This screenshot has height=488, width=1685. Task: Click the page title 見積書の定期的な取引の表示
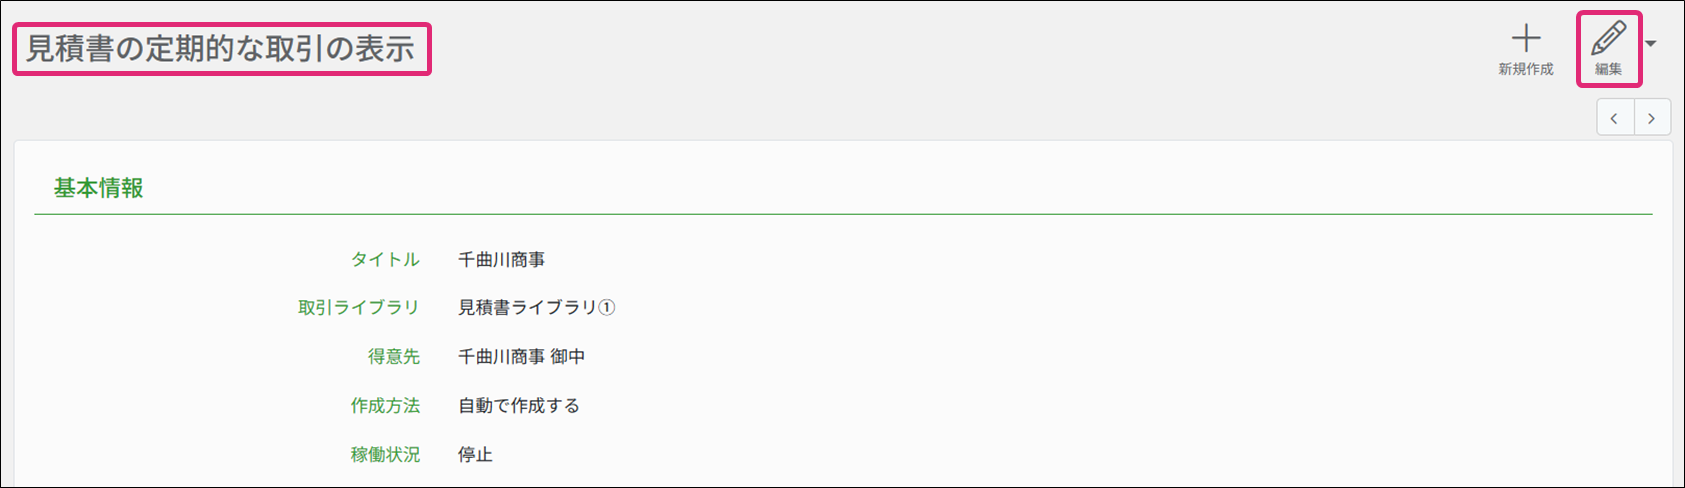click(x=220, y=49)
